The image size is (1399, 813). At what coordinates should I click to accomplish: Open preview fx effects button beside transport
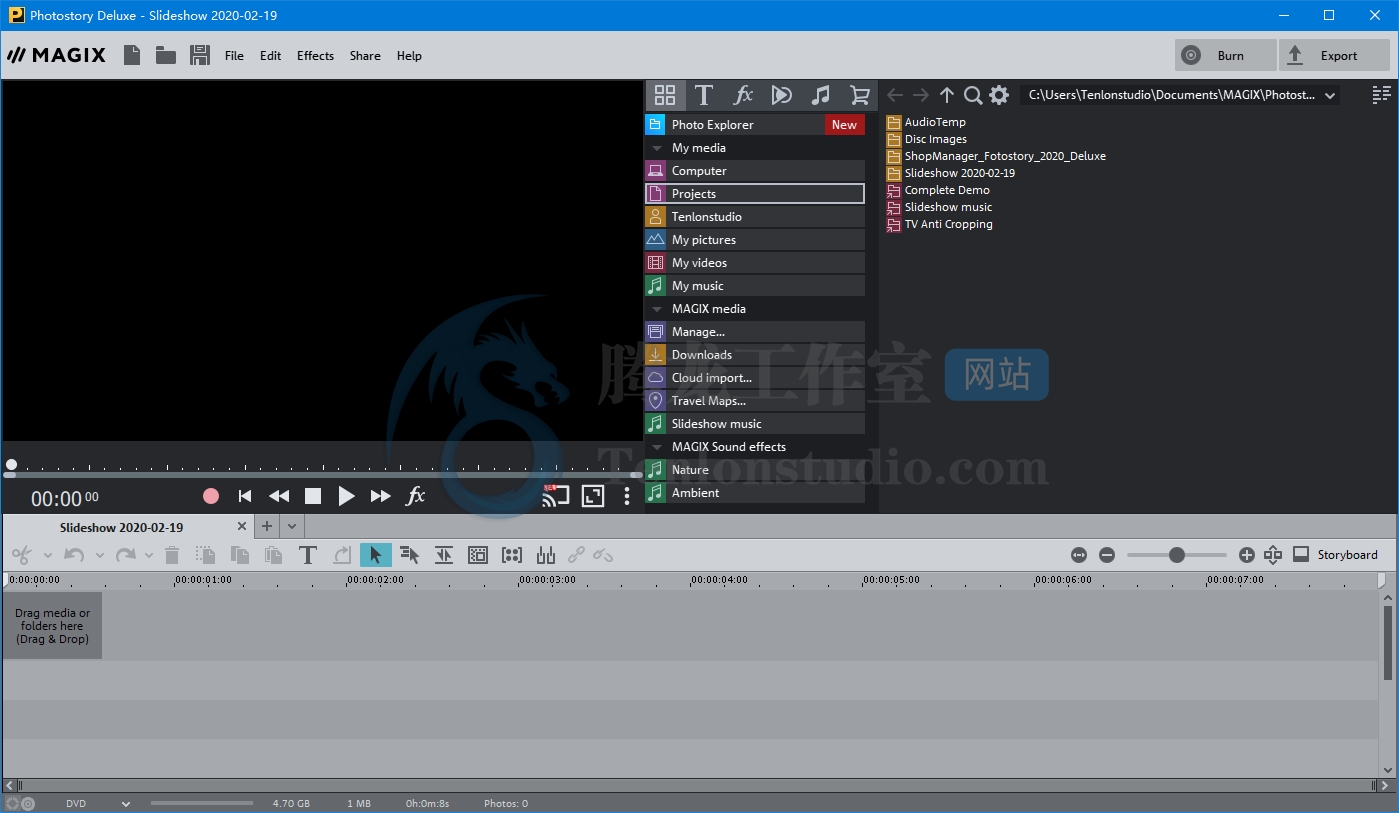pos(415,496)
